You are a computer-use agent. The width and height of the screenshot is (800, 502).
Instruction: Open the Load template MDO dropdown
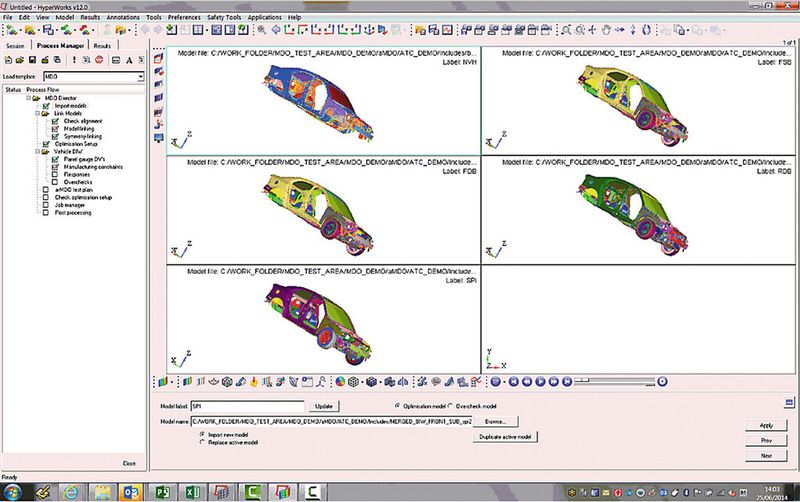click(140, 77)
